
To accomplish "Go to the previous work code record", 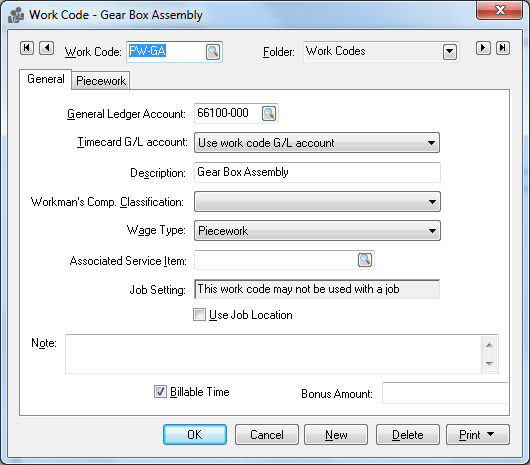I will coord(47,48).
